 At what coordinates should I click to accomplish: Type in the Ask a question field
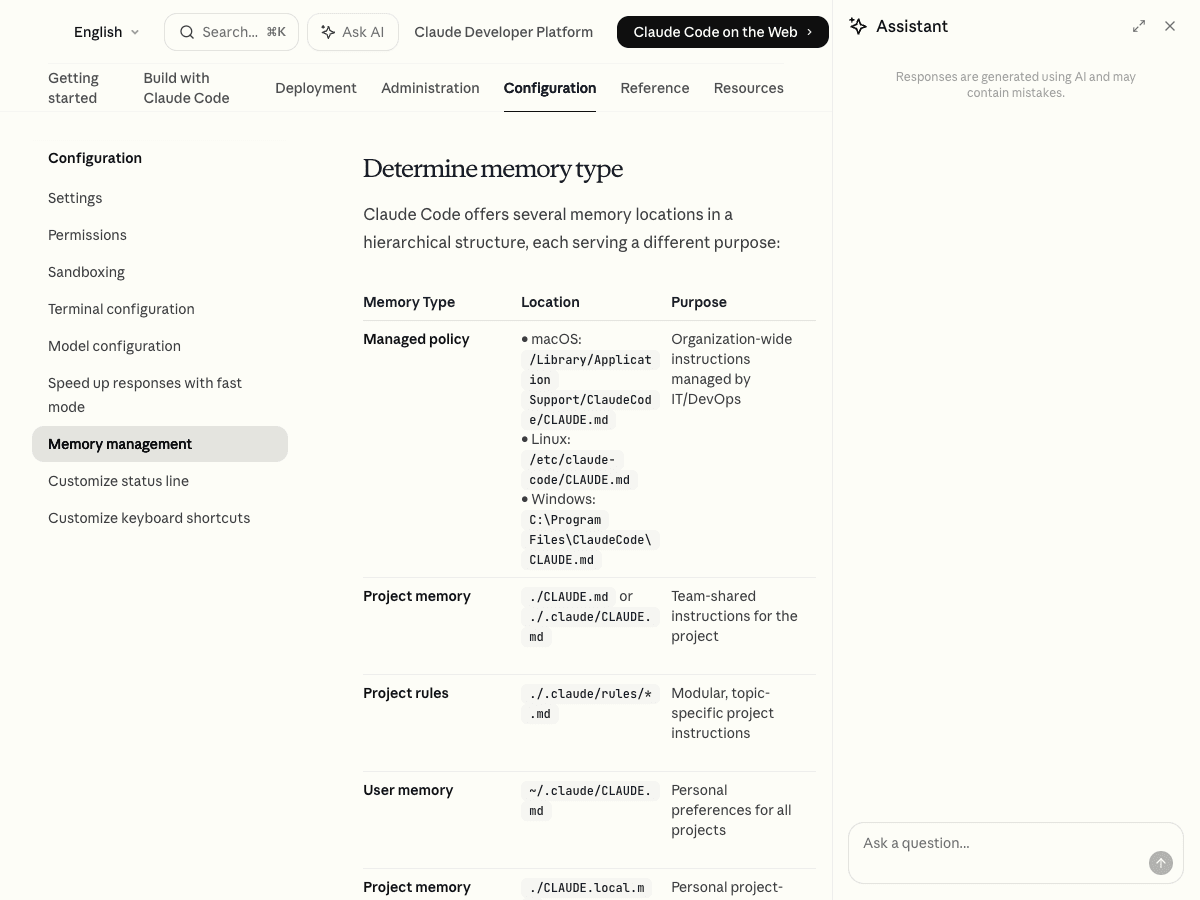tap(1000, 844)
